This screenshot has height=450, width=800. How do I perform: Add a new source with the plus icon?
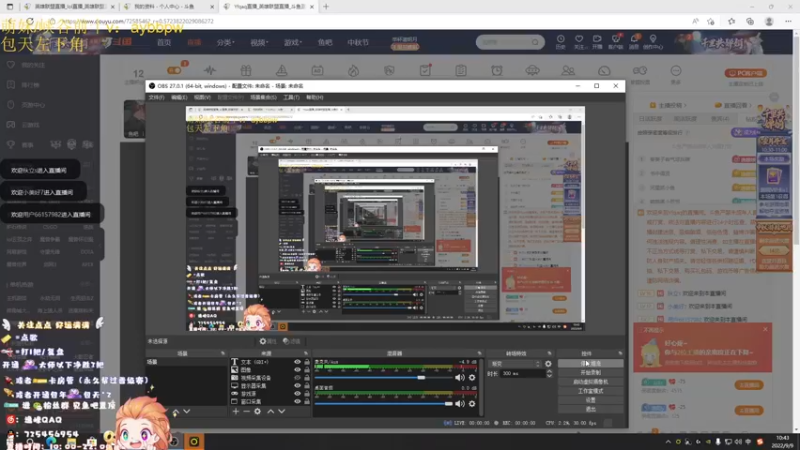coord(236,411)
